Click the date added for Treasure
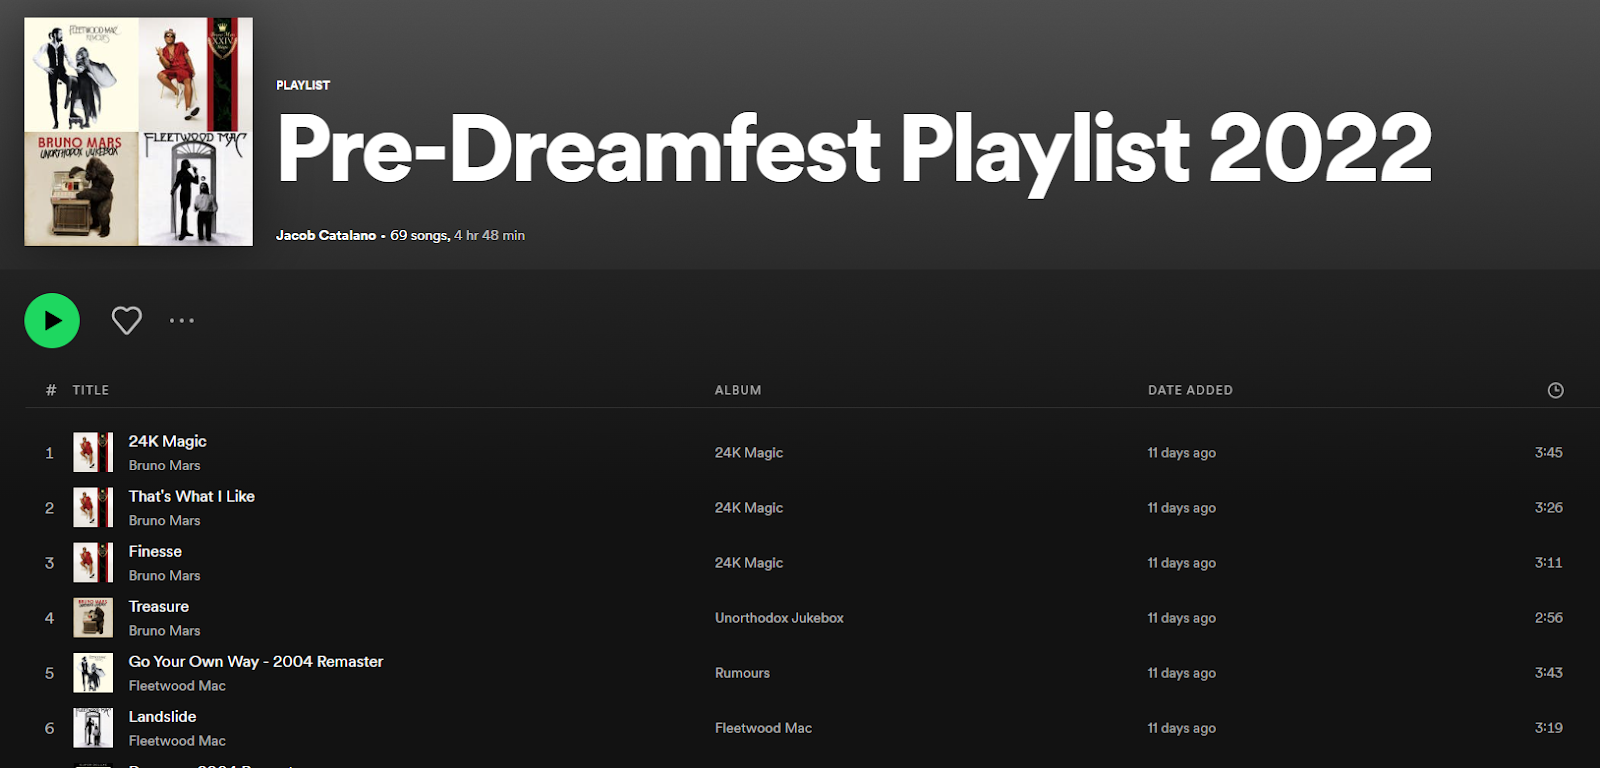This screenshot has width=1600, height=768. coord(1181,617)
